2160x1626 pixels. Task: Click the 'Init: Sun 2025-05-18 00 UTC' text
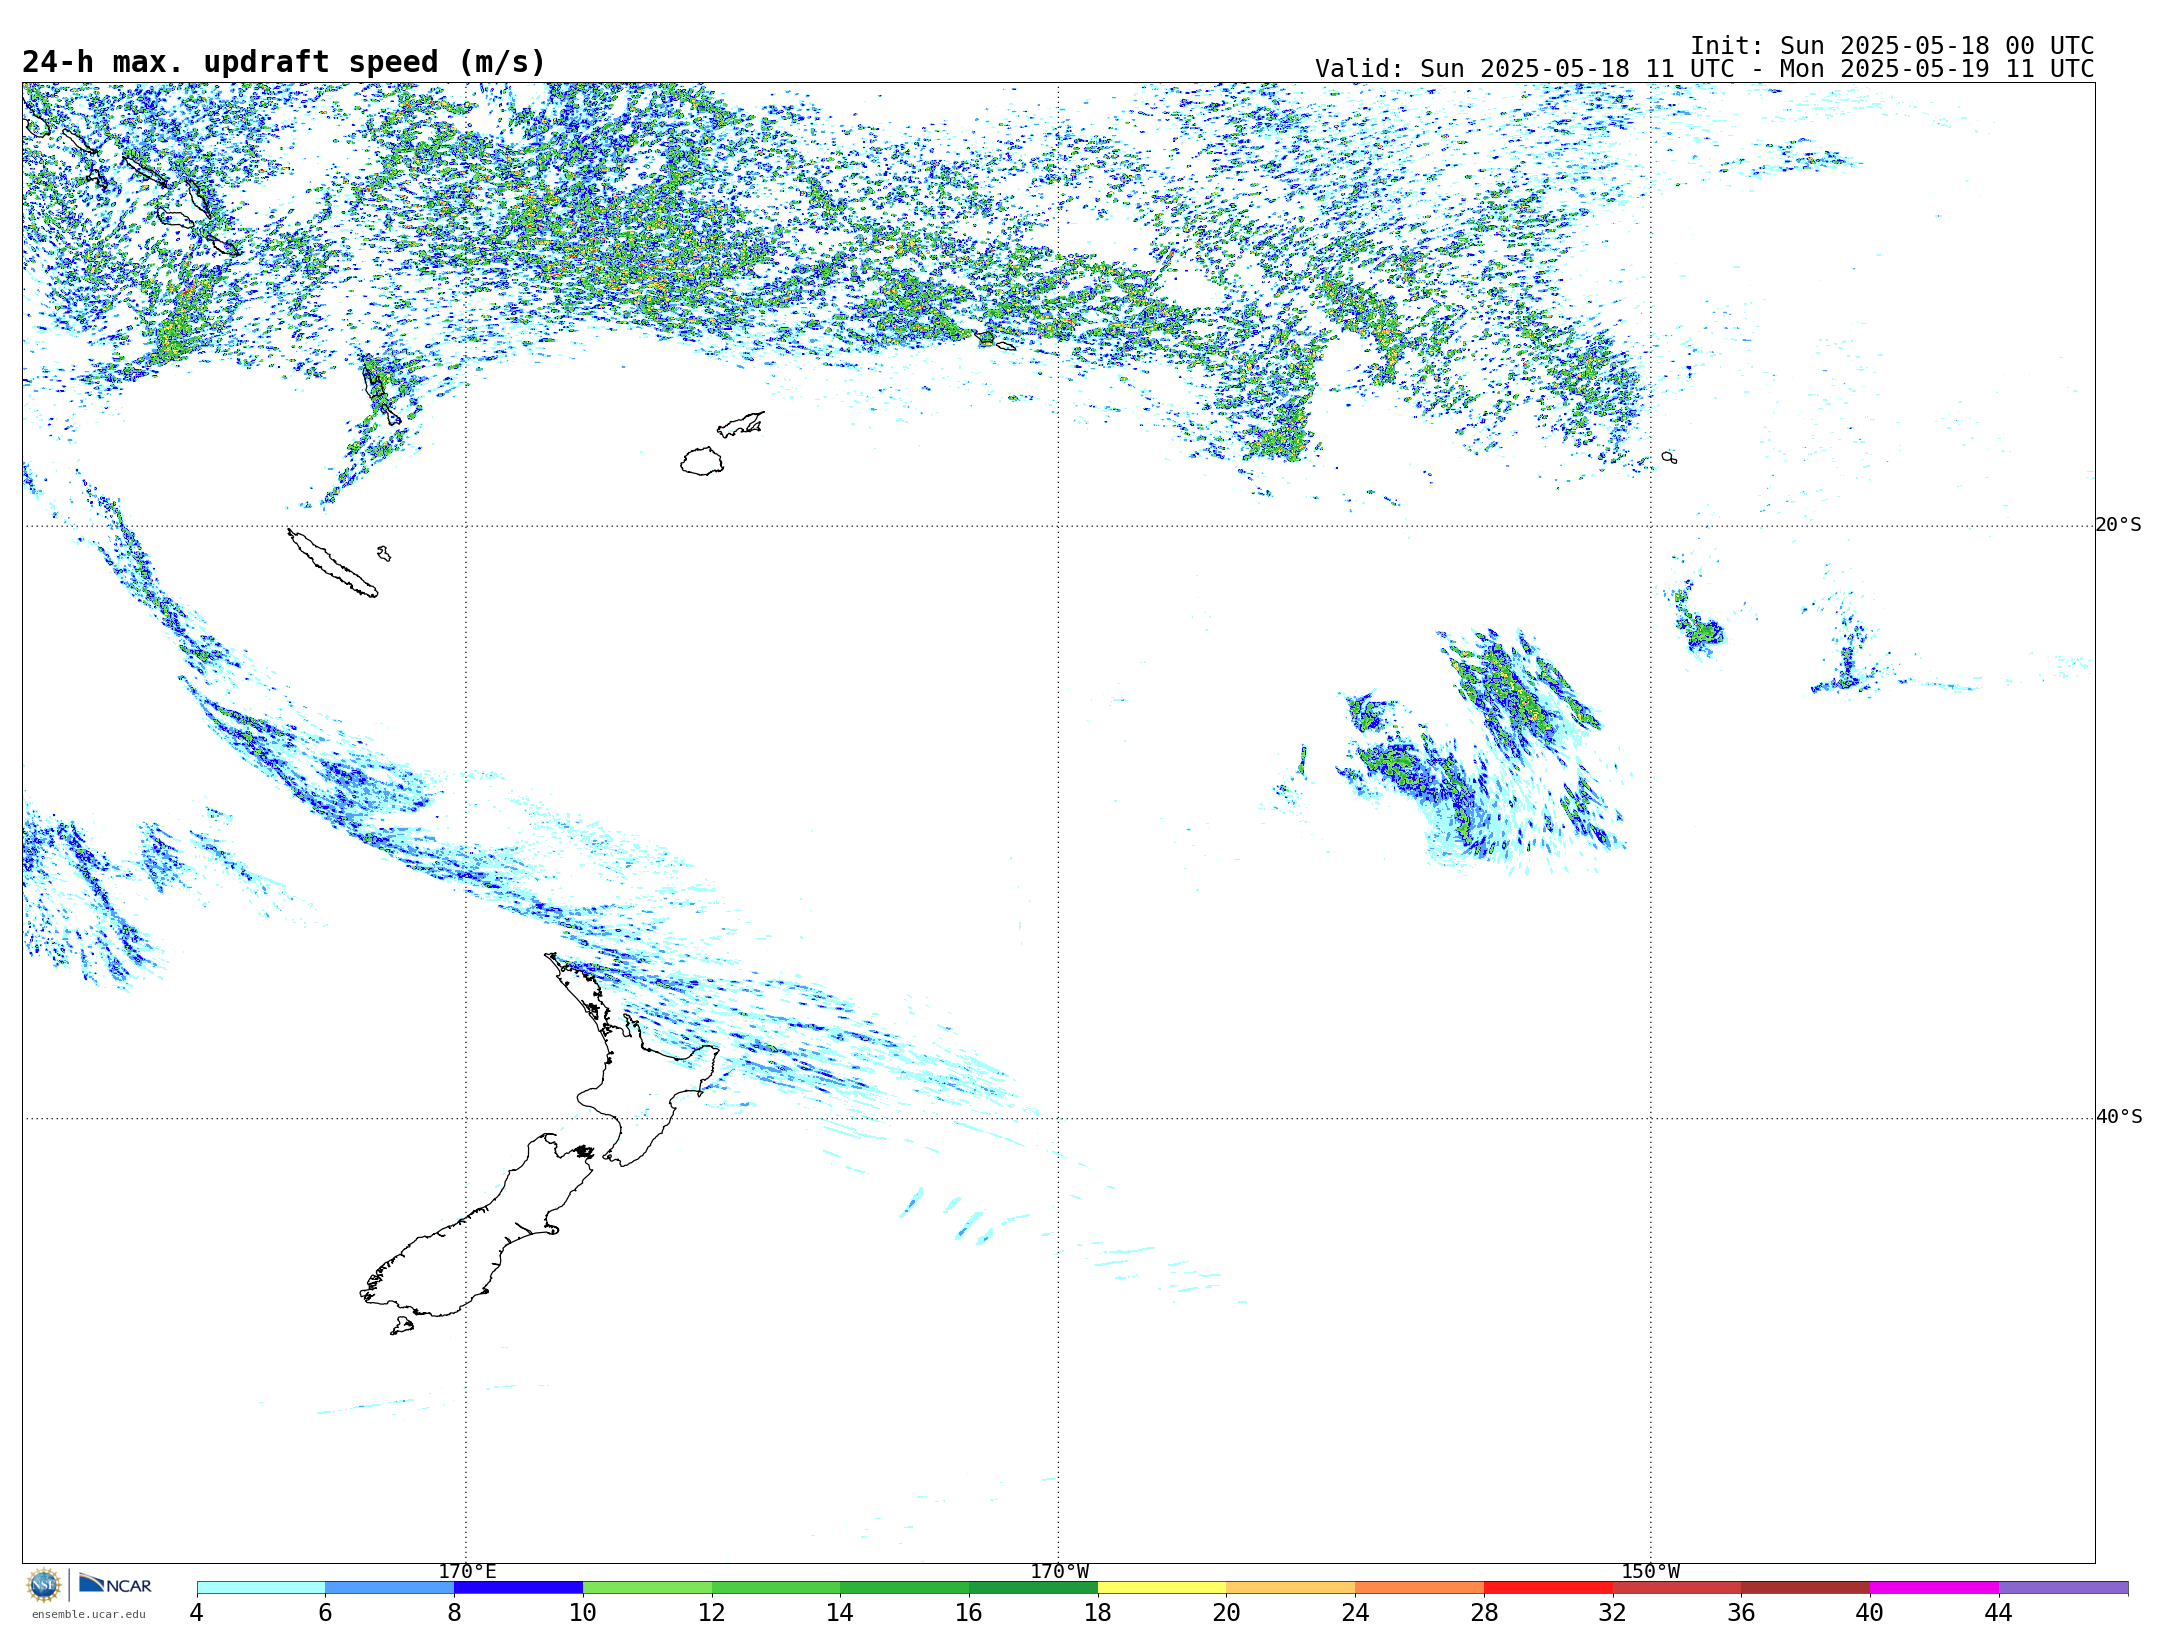pos(1892,46)
